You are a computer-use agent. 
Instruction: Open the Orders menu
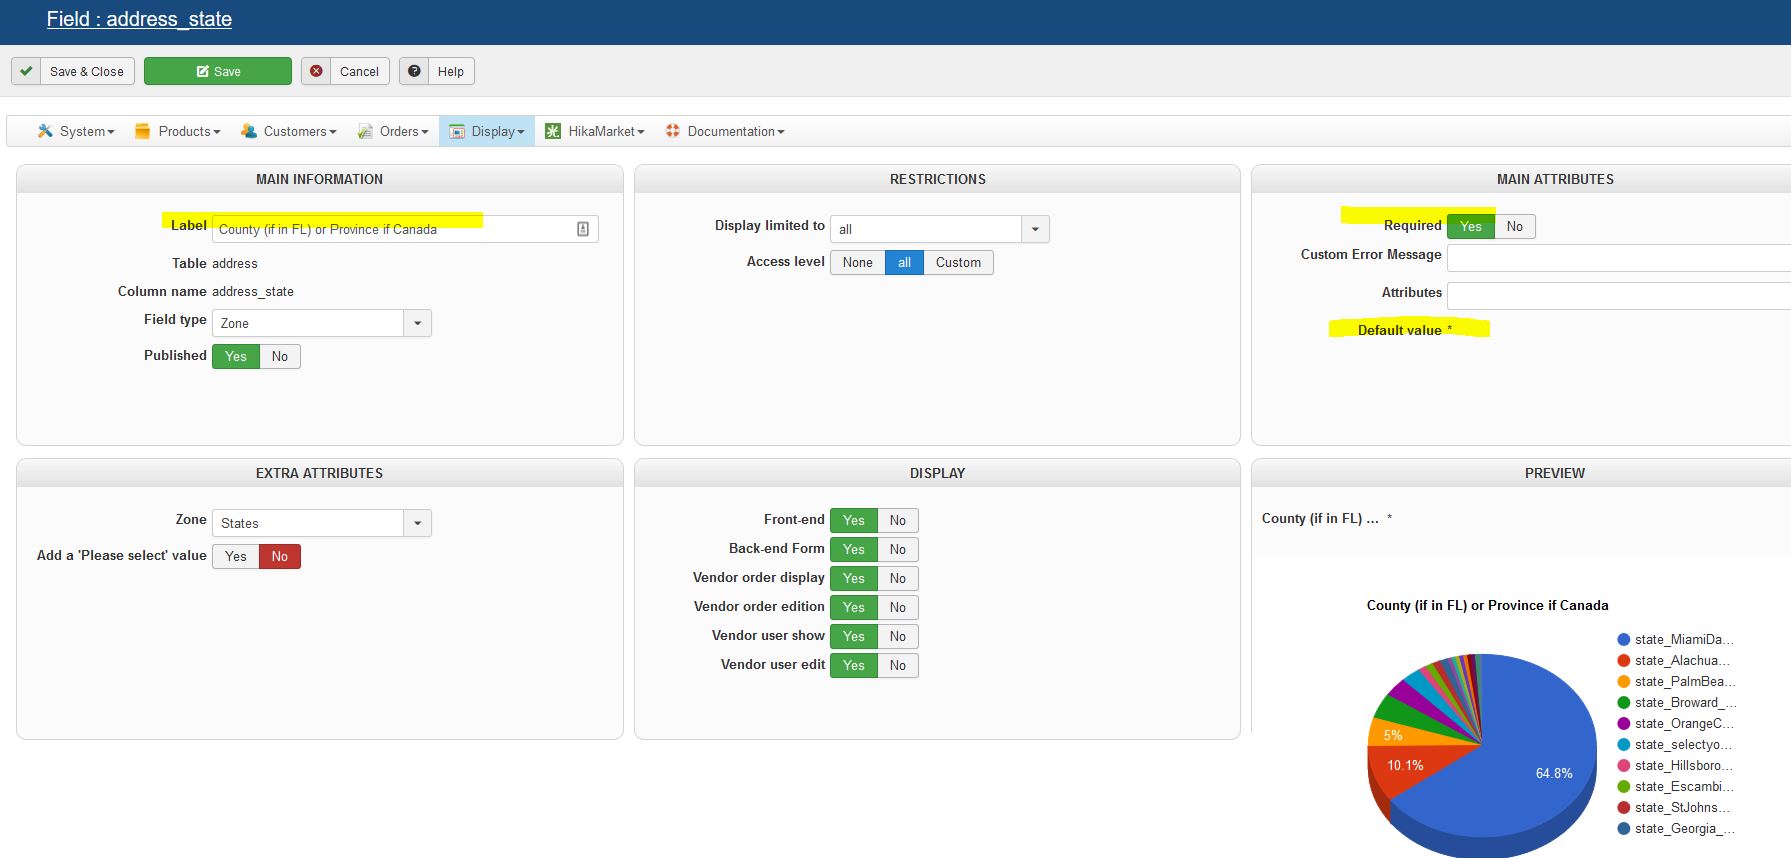click(393, 131)
